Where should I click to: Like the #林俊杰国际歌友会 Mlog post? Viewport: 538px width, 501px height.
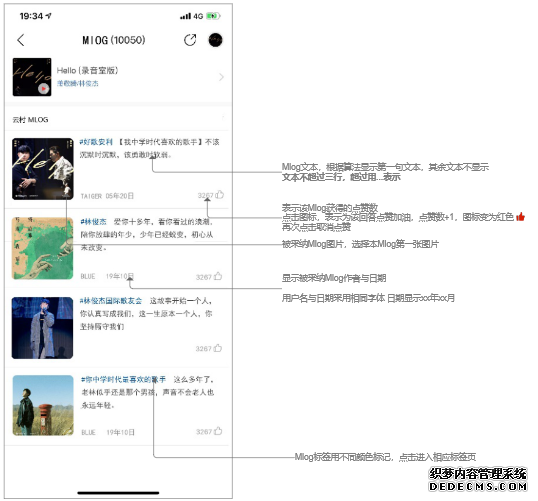tap(218, 348)
